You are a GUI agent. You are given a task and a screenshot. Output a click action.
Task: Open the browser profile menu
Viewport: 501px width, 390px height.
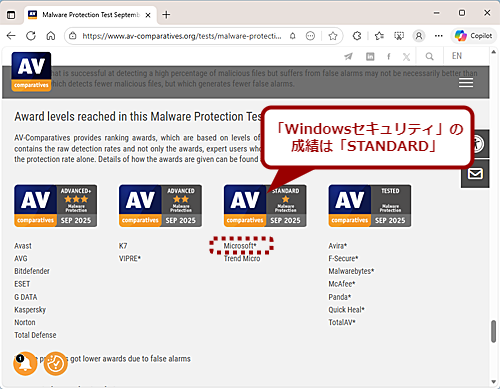[419, 36]
